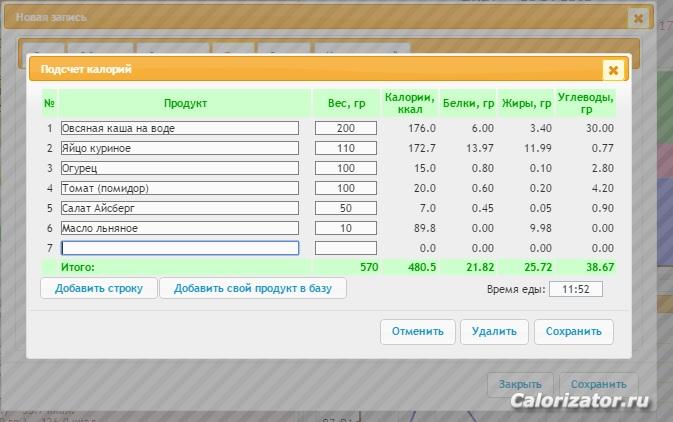Focus the empty product field in row 7
The height and width of the screenshot is (422, 673).
pos(180,248)
